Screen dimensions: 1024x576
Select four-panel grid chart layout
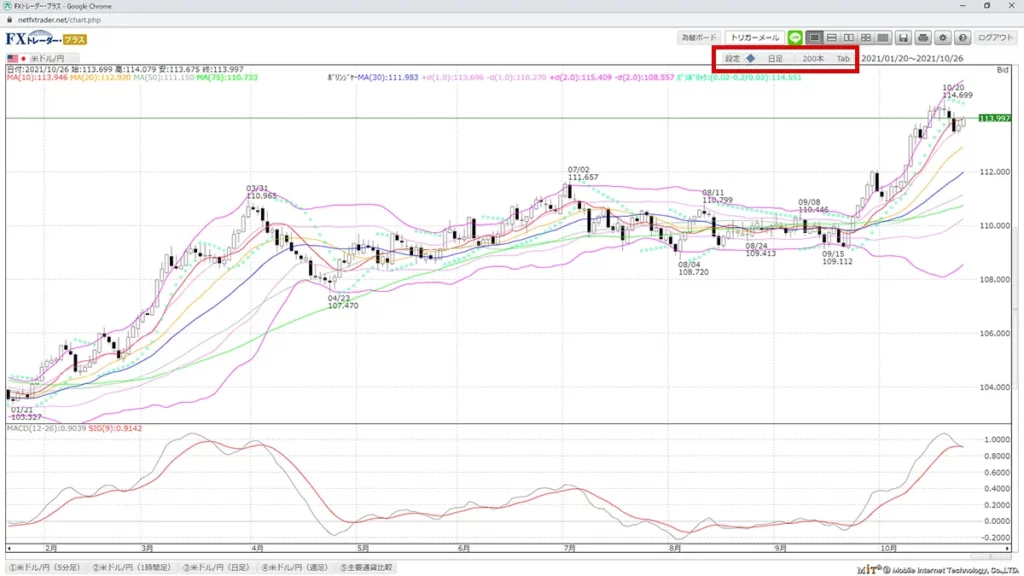tap(866, 38)
